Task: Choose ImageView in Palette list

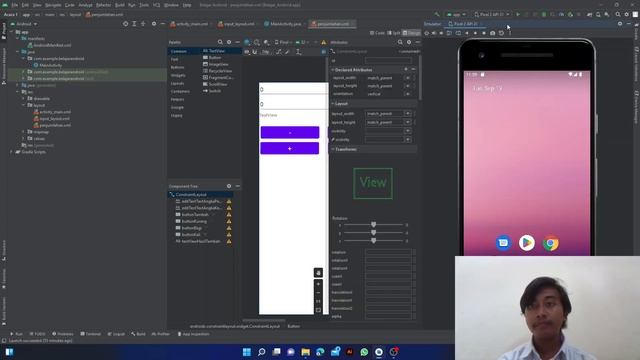Action: (x=216, y=64)
